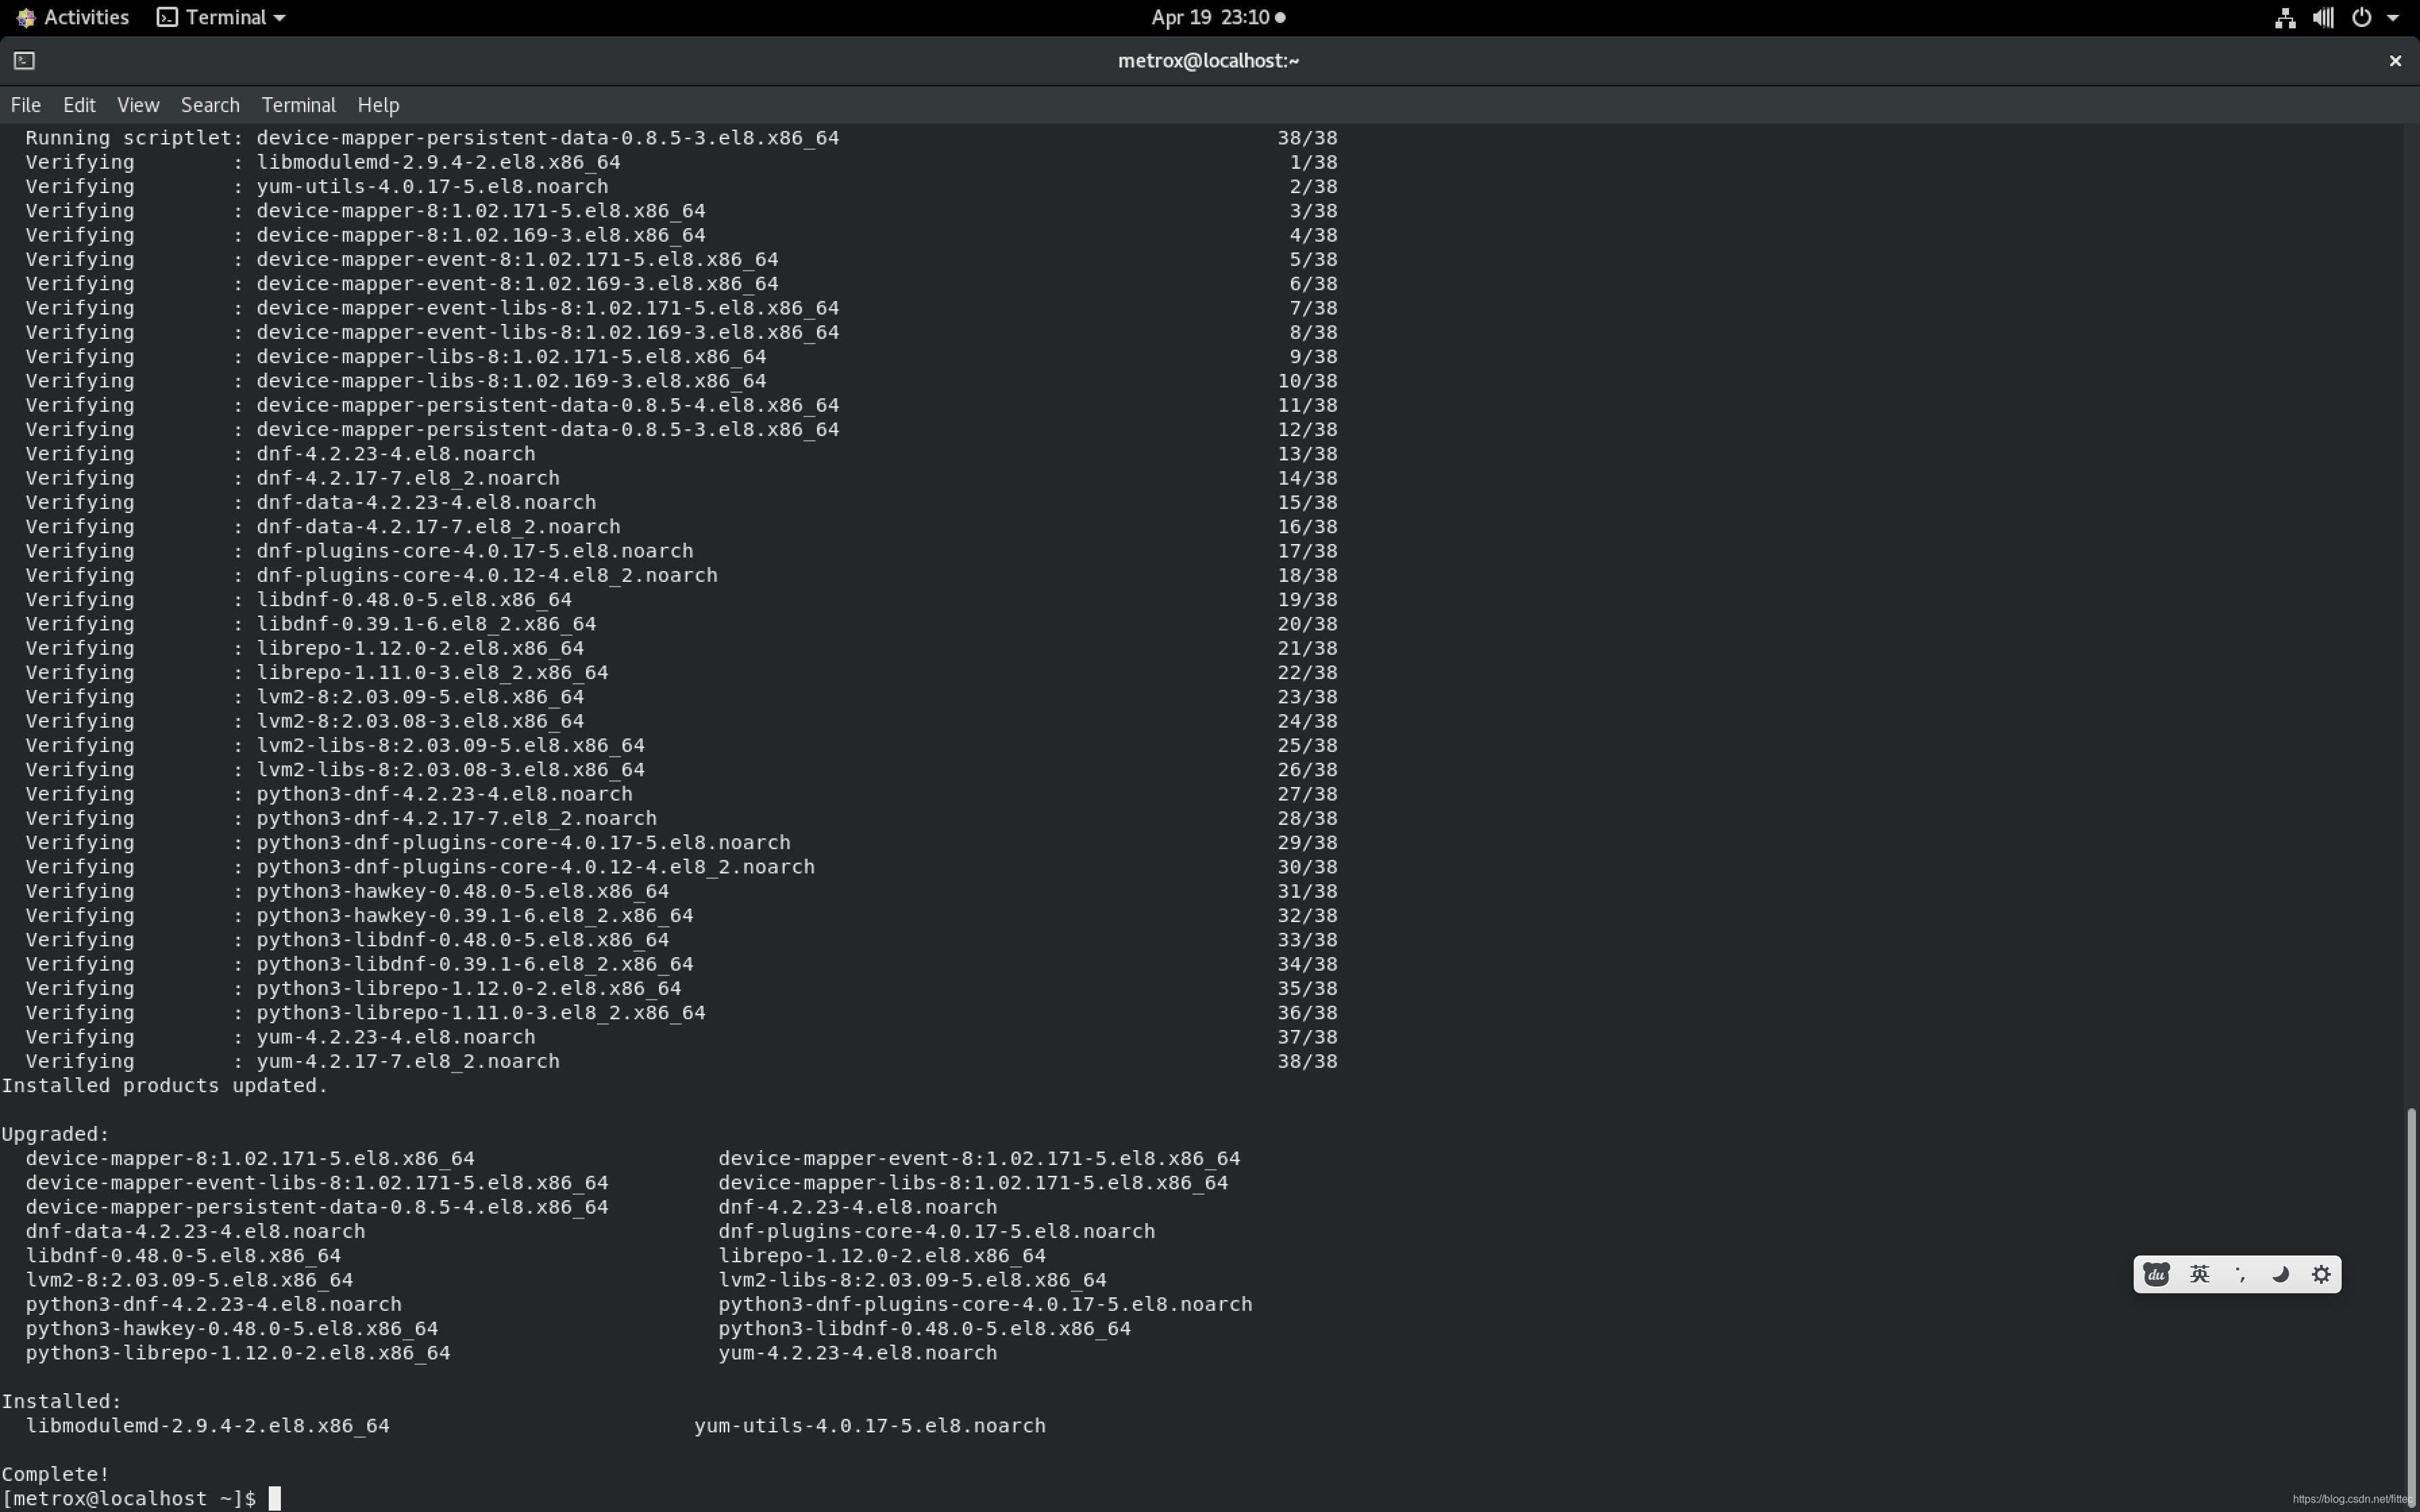Click 'dnf-plugins-core-4.0.17-5.el8.noarch' in Upgraded list

tap(937, 1231)
